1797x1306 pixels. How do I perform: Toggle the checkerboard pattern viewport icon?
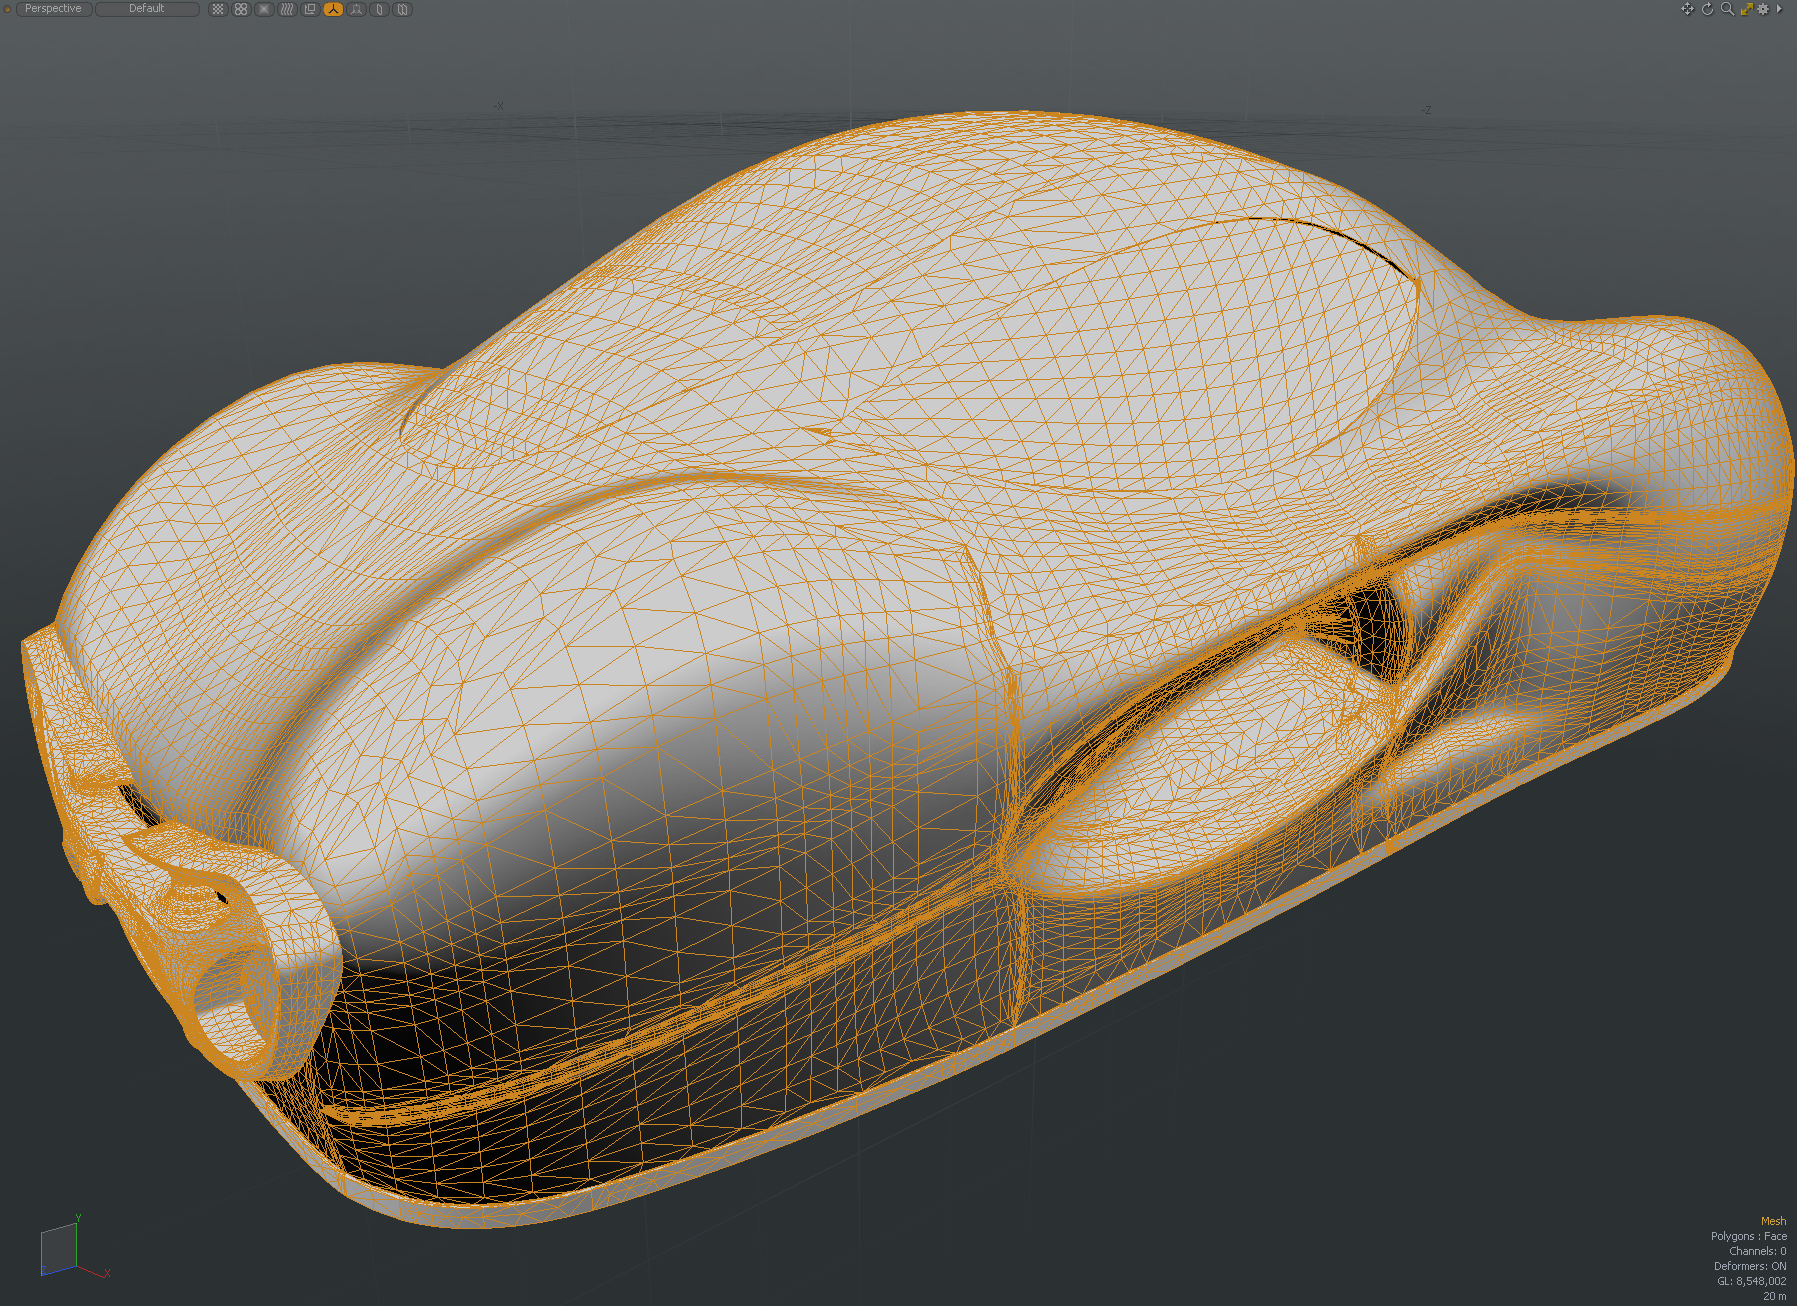(218, 9)
